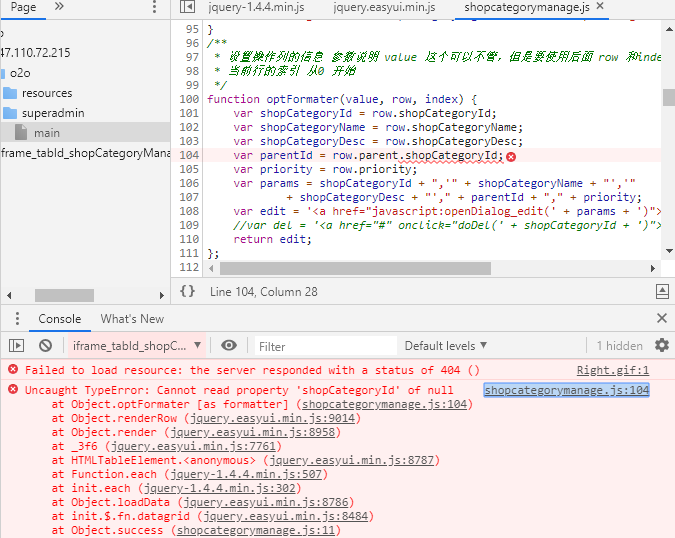Screen dimensions: 675x538
Task: Open jquery.easyui.min.js:8787 stack link
Action: pyautogui.click(x=351, y=460)
